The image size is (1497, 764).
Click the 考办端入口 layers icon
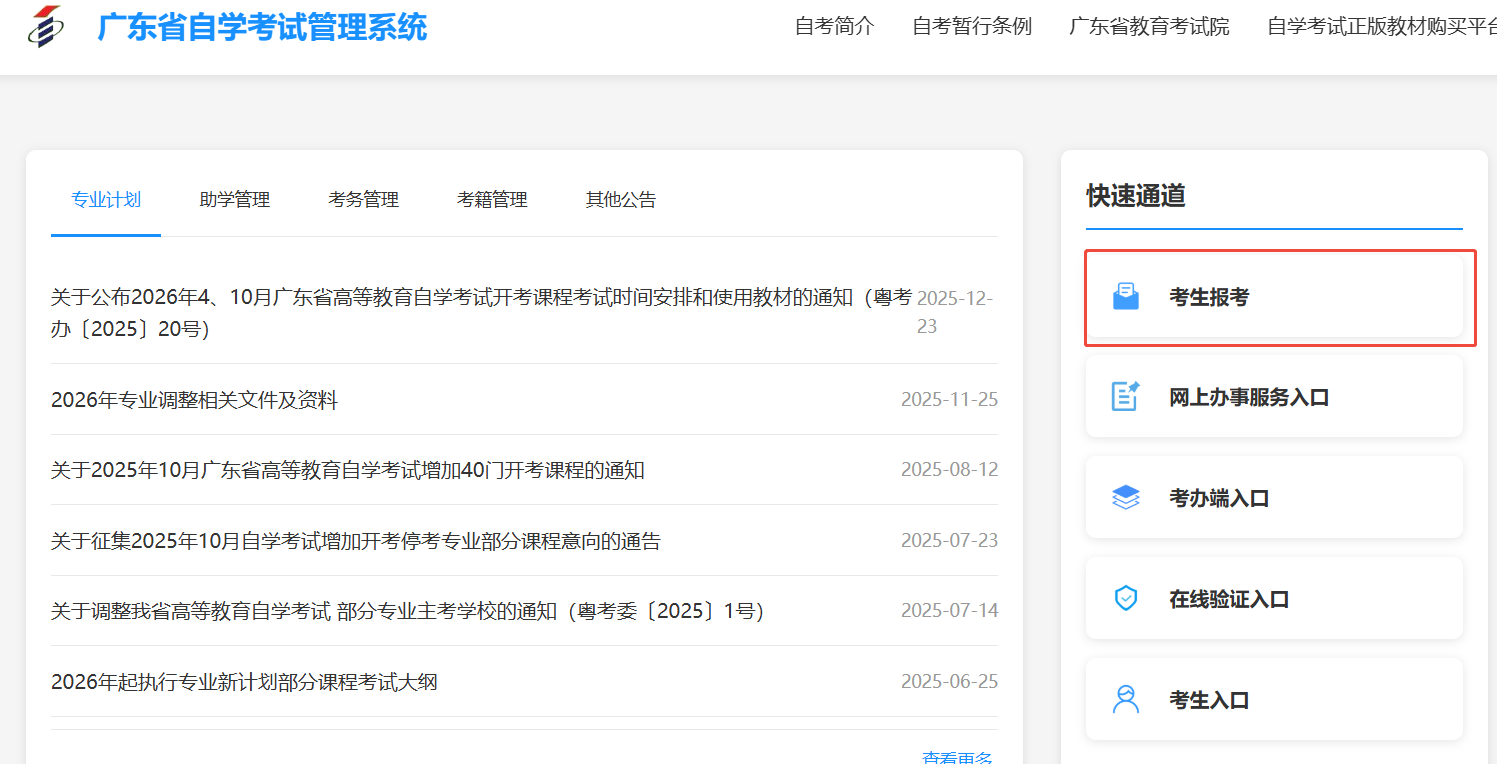click(x=1126, y=498)
